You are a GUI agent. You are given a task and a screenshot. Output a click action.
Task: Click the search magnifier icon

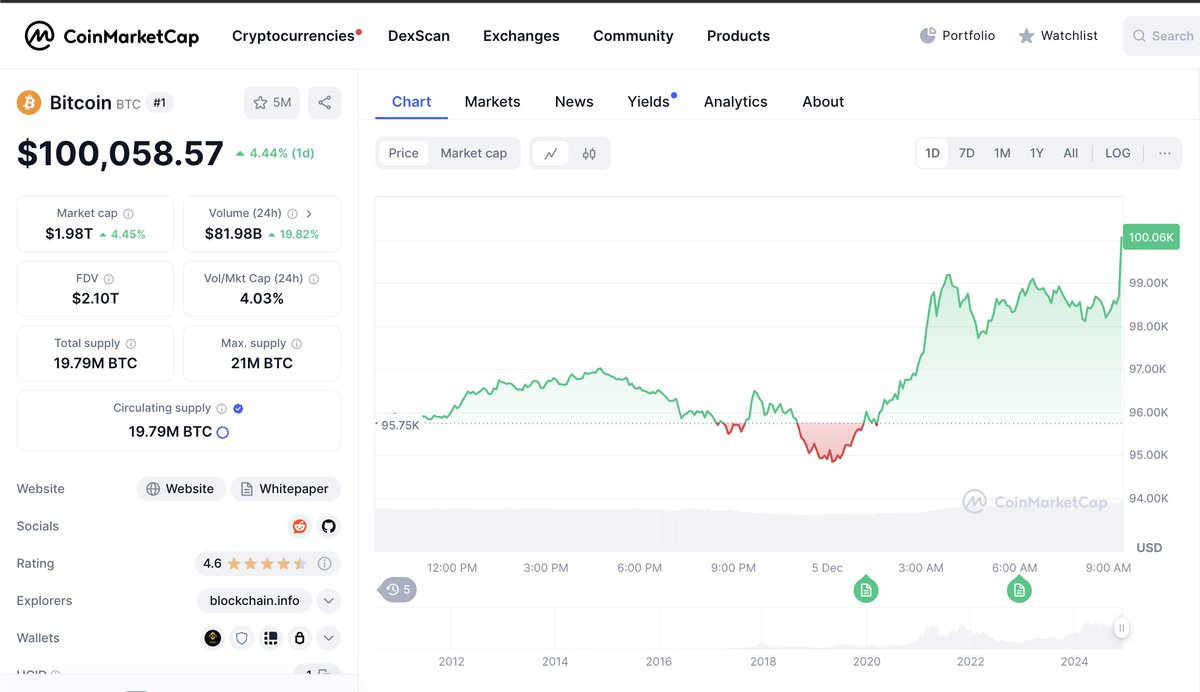click(x=1139, y=36)
